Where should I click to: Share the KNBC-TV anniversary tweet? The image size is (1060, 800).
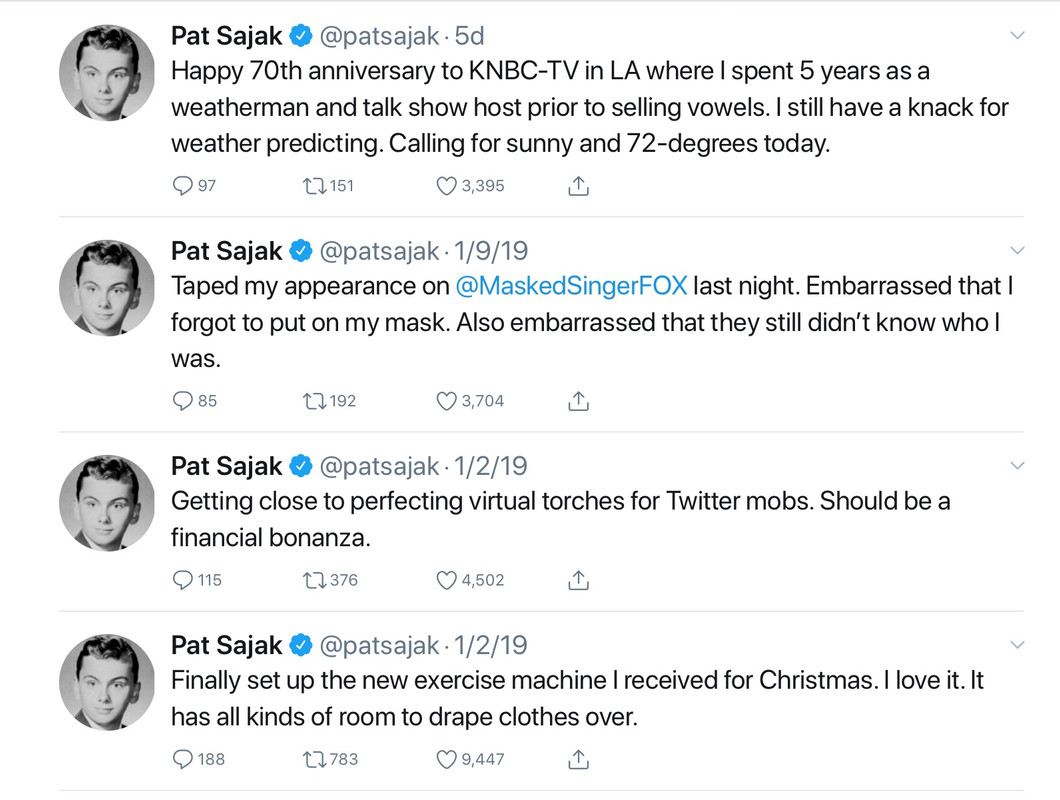click(x=578, y=185)
